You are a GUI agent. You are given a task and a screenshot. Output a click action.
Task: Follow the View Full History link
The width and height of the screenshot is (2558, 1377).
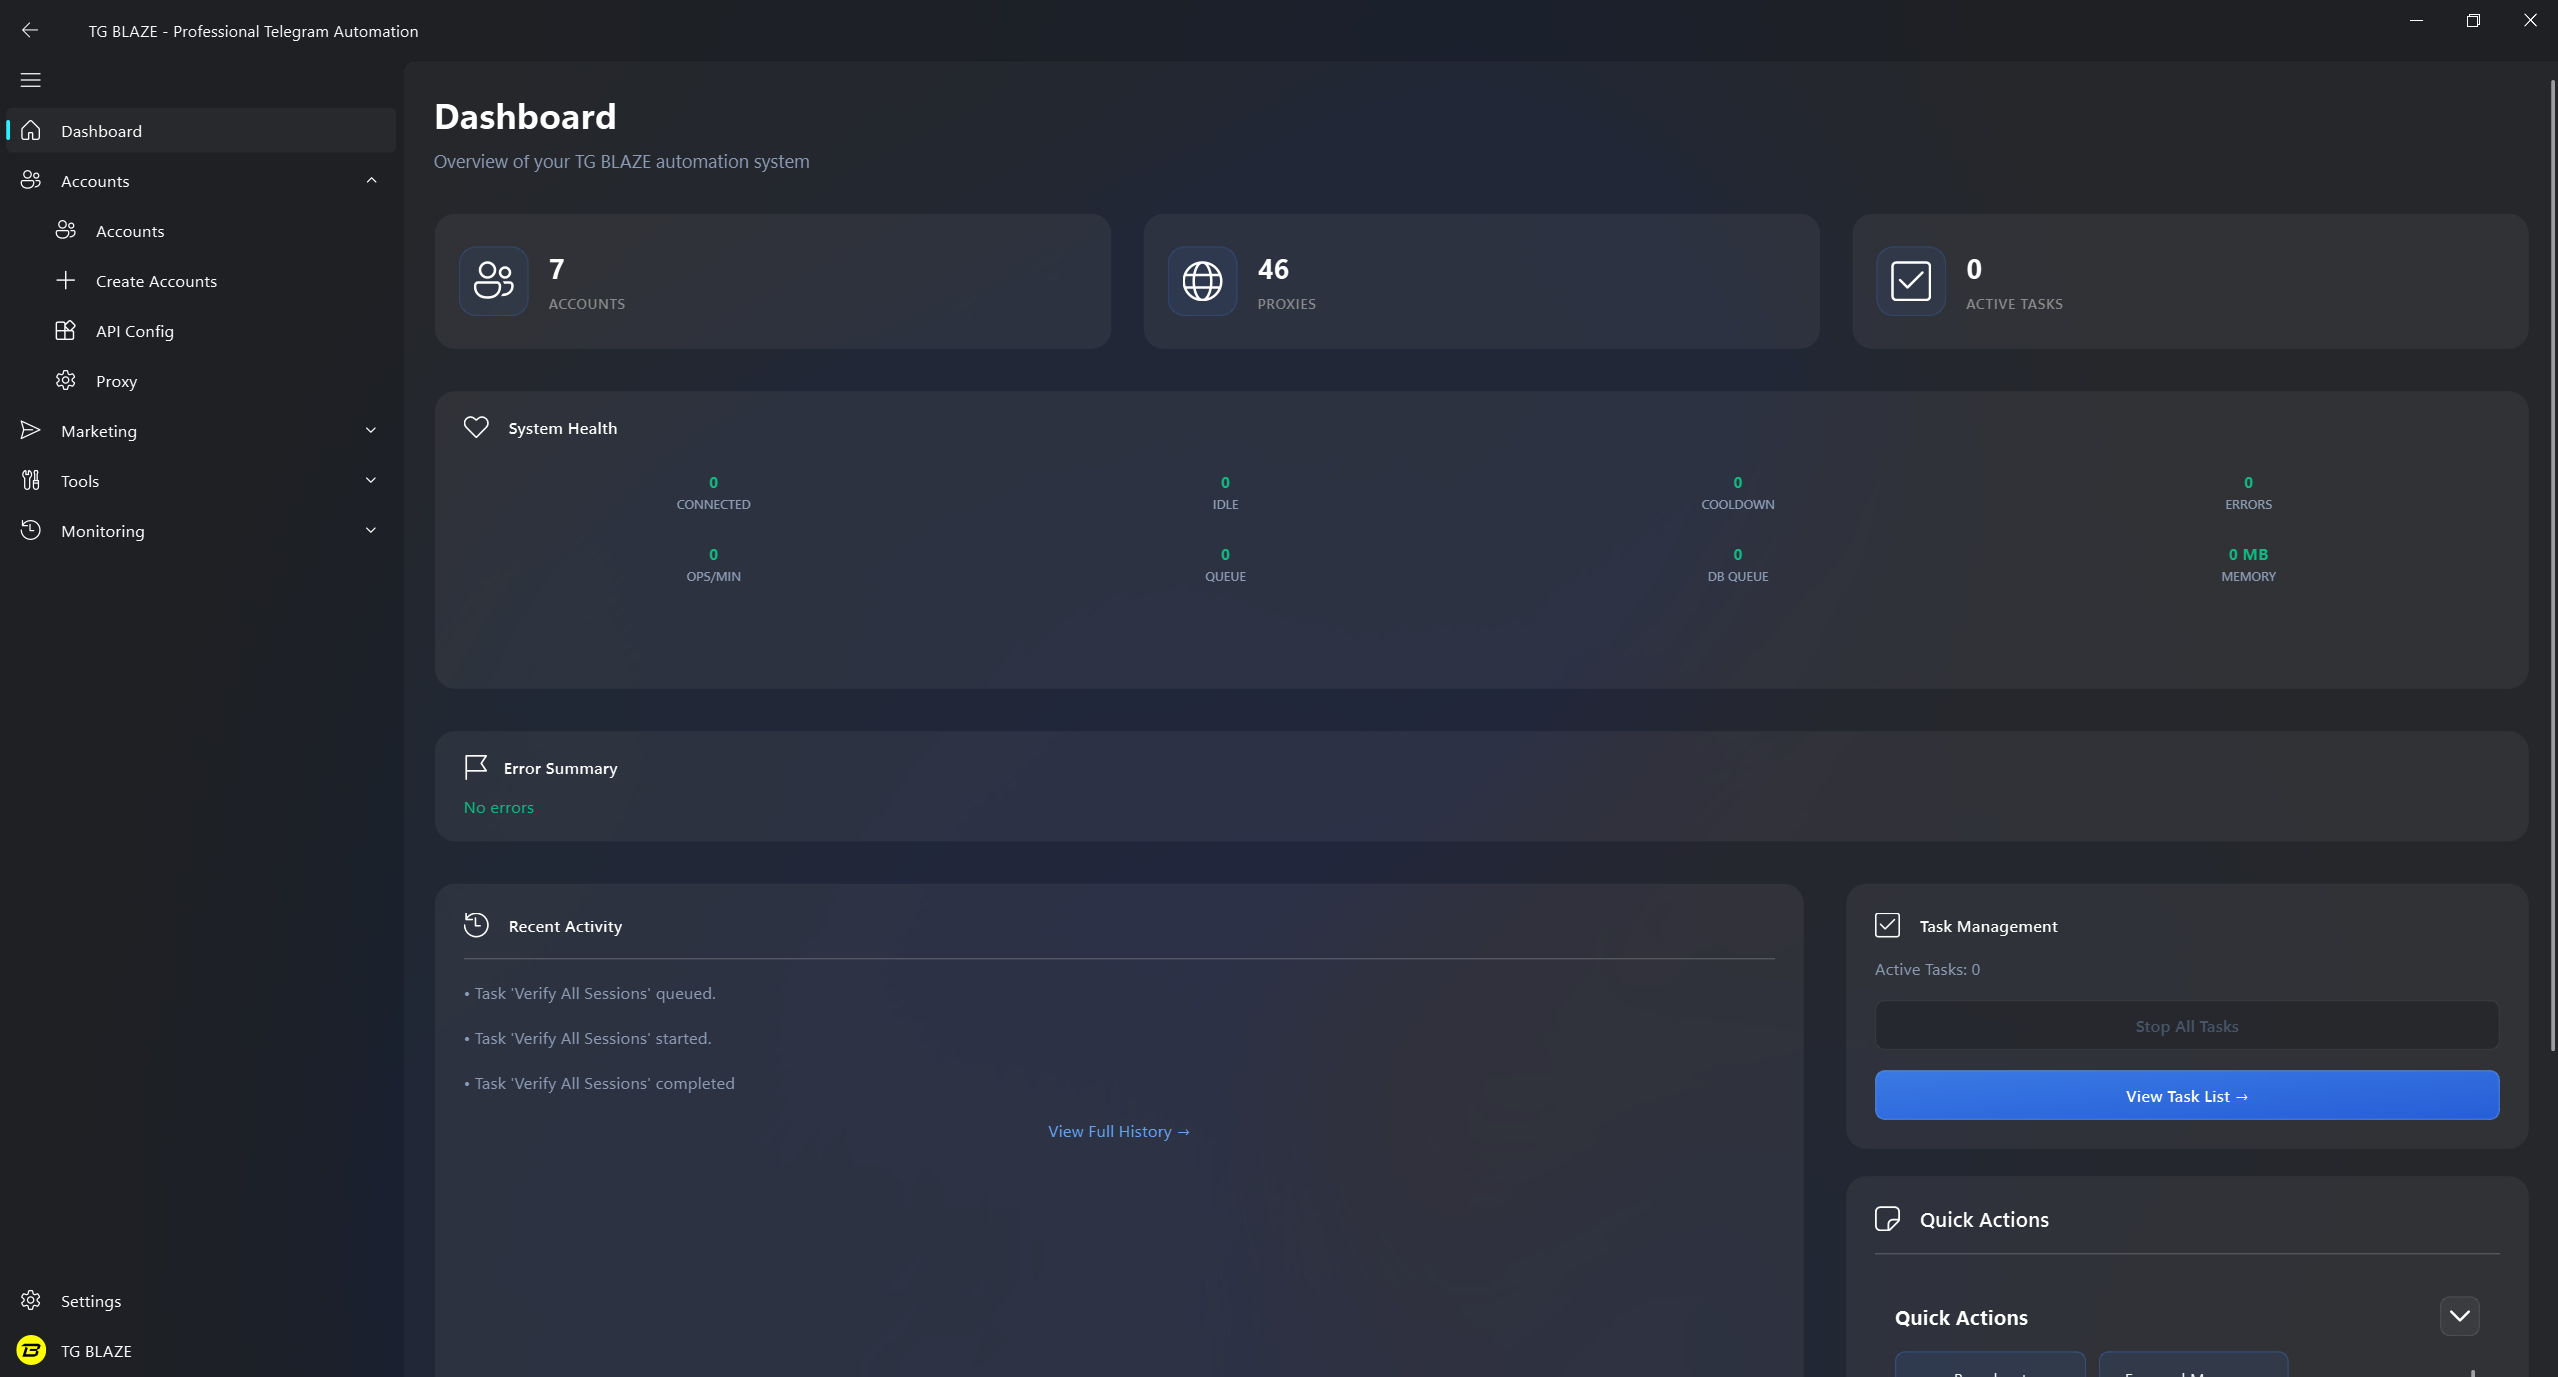pos(1119,1131)
